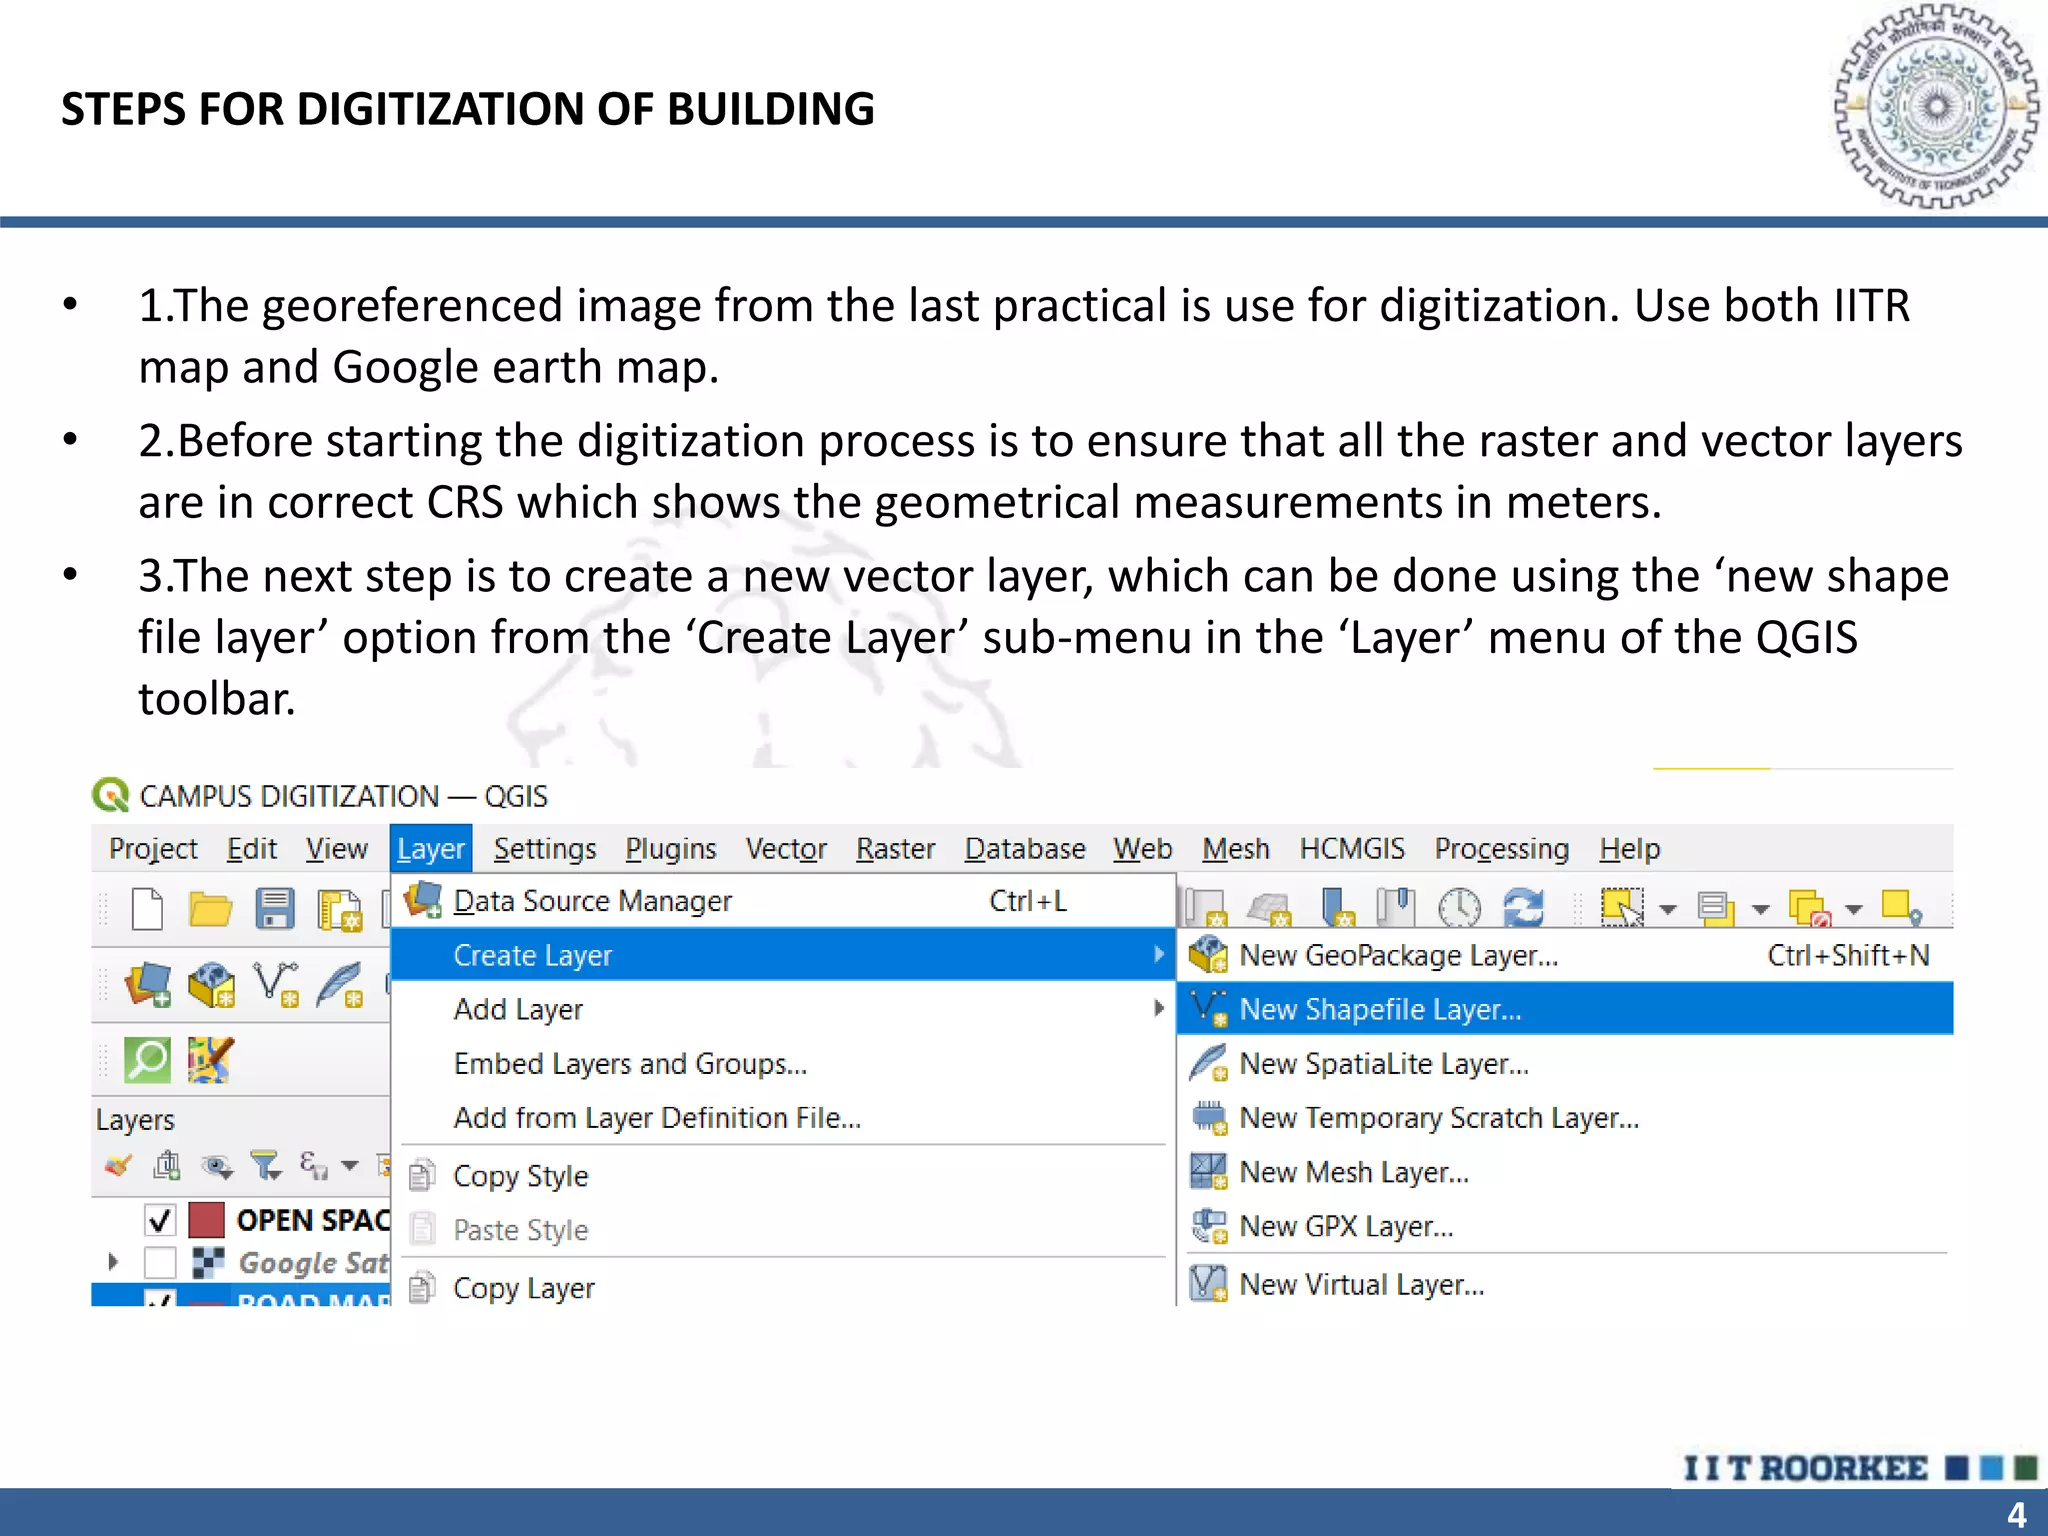Select New Shapefile Layer option

1566,1009
